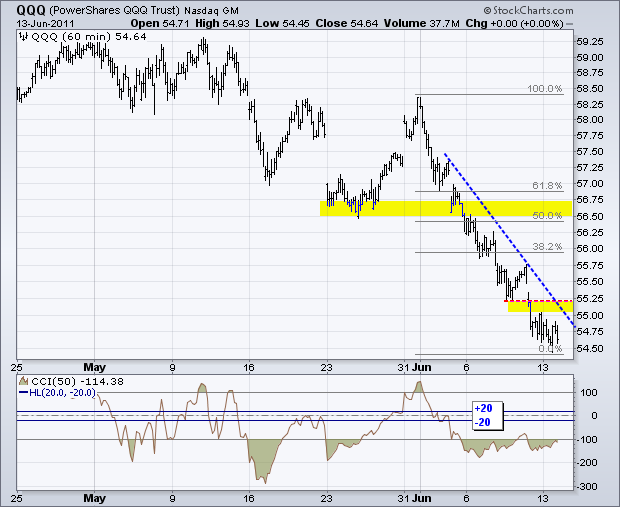Click the +20 annotation in the CCI panel
Image resolution: width=620 pixels, height=507 pixels.
483,408
